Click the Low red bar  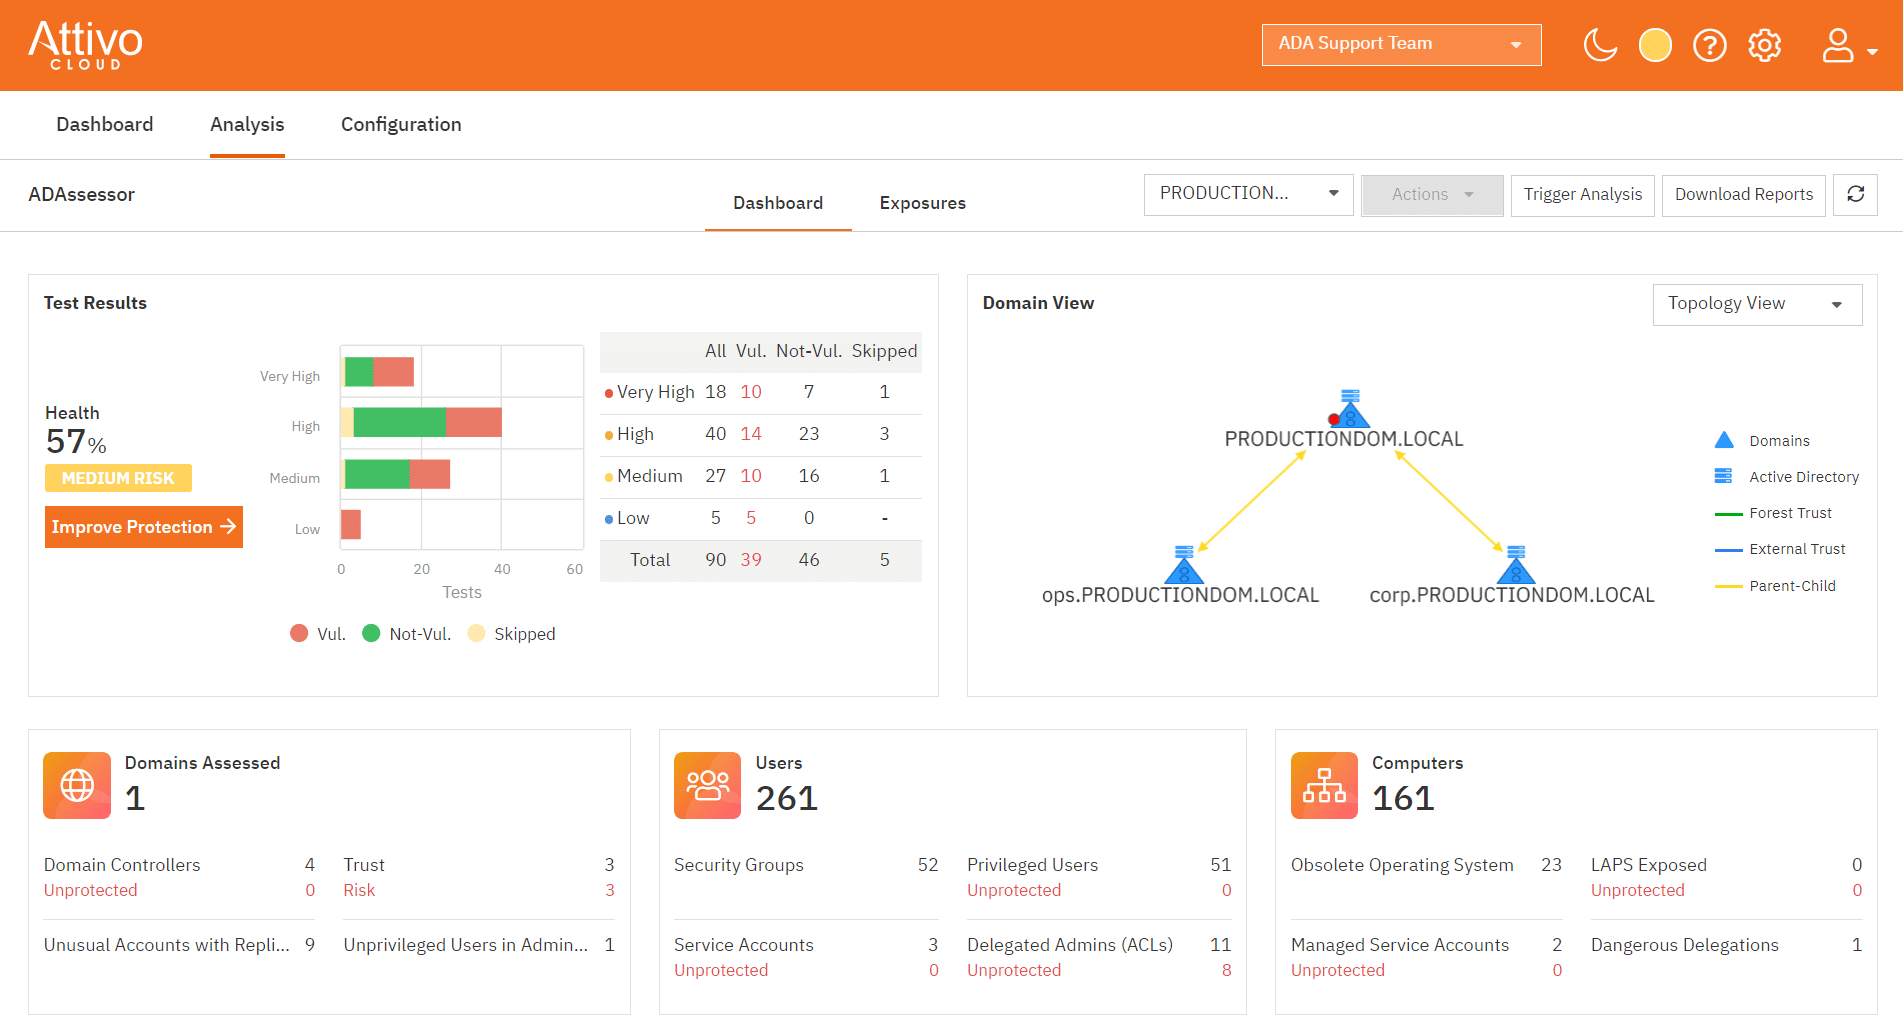point(351,525)
